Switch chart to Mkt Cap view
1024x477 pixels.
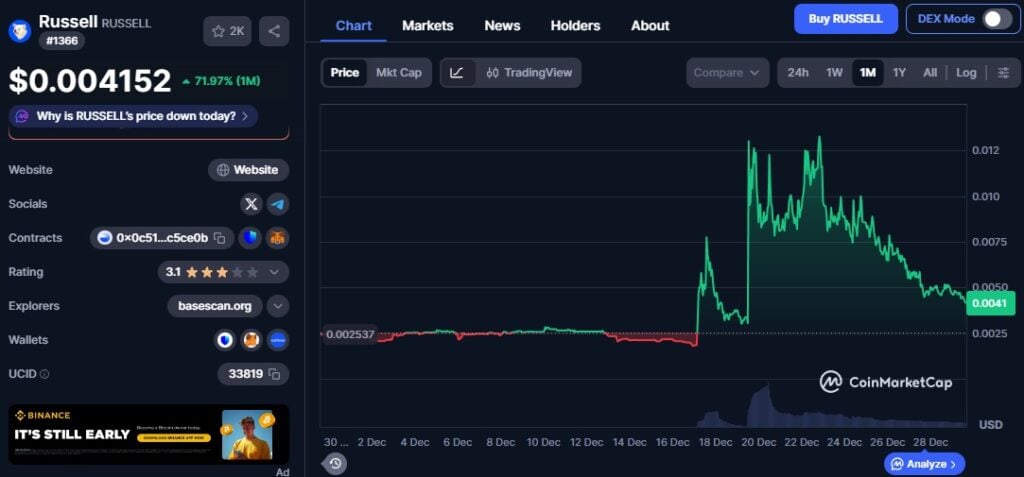pos(398,73)
